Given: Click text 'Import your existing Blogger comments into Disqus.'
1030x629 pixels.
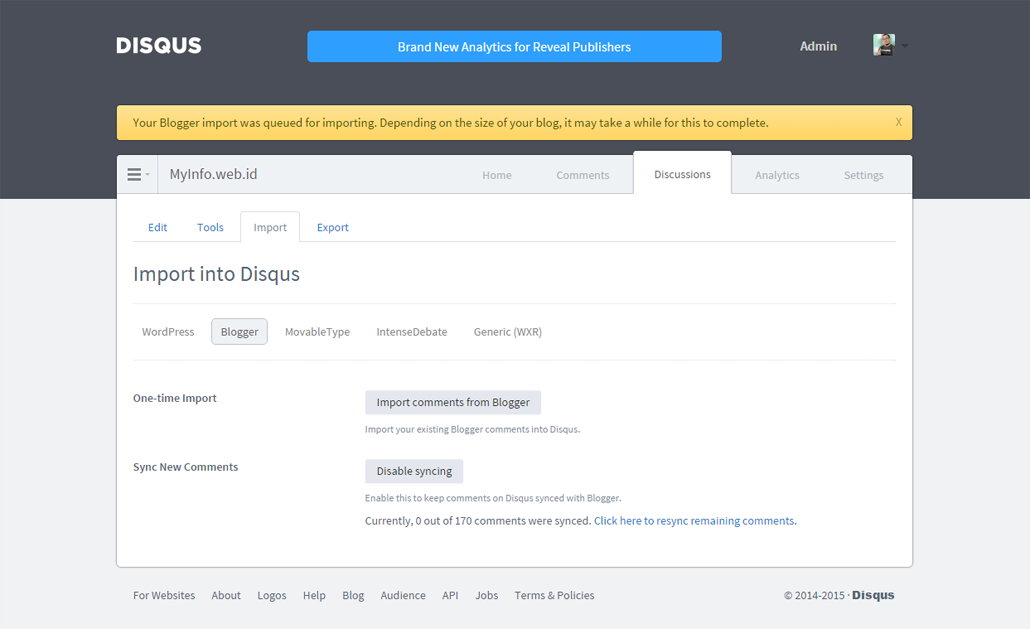Looking at the screenshot, I should 472,429.
